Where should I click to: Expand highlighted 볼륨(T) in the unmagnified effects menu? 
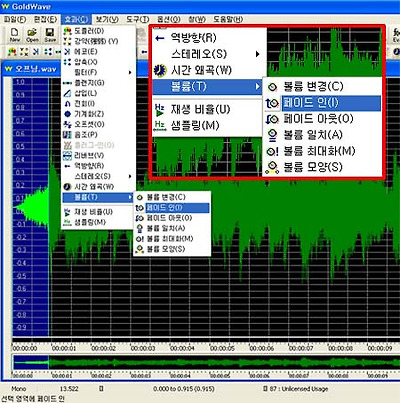[x=99, y=197]
